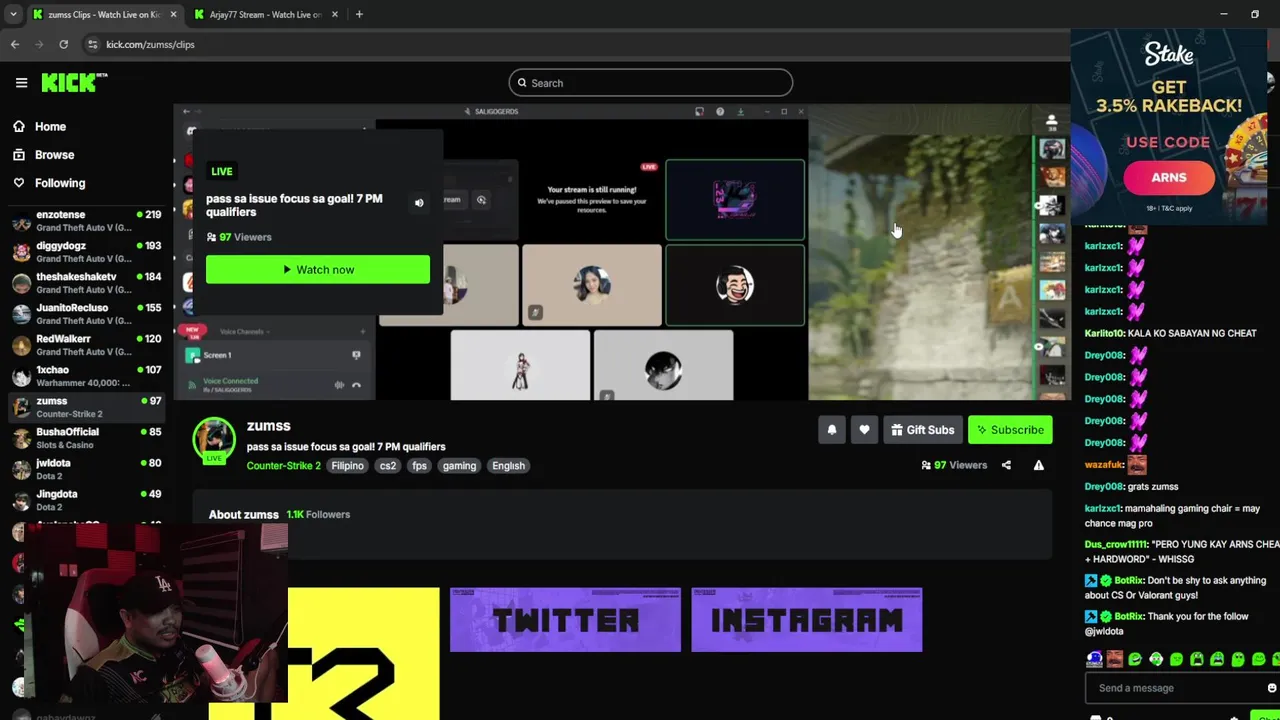This screenshot has width=1280, height=720.
Task: Go back in browser history
Action: coord(15,44)
